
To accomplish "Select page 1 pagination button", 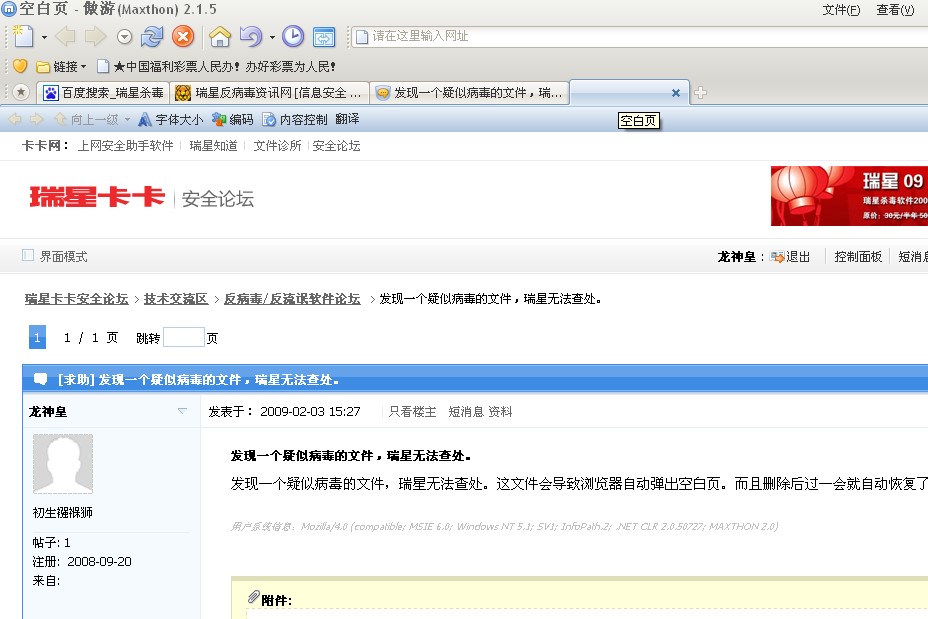I will pyautogui.click(x=37, y=337).
